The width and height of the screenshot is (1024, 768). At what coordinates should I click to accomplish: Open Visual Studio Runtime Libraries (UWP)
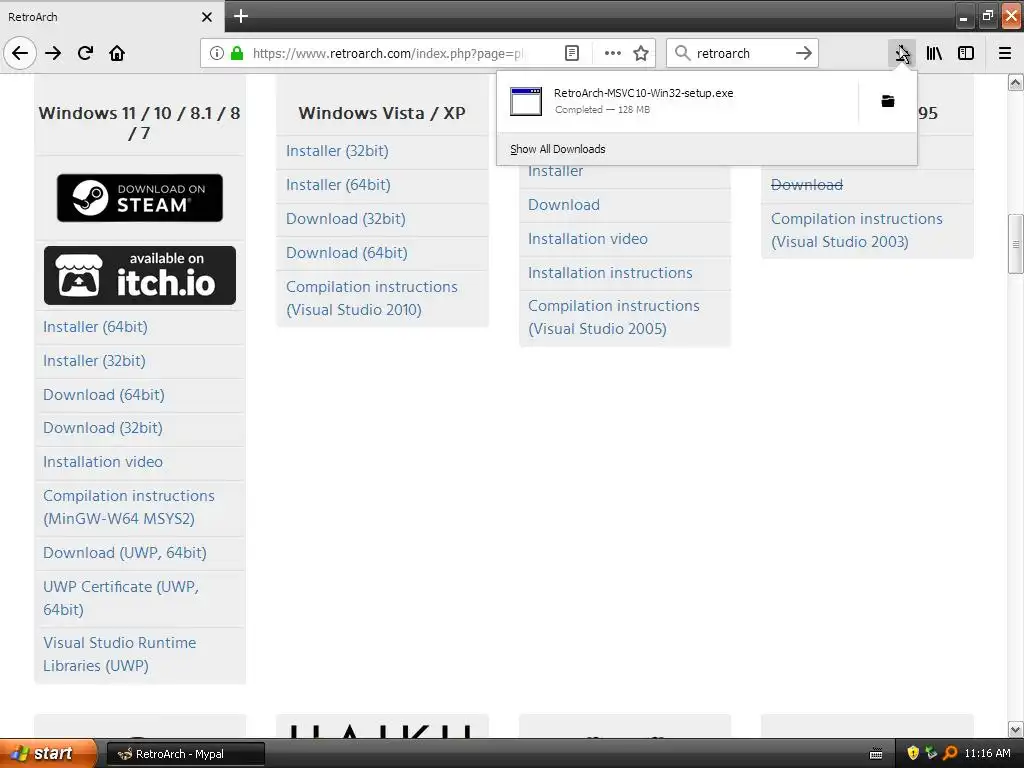(x=120, y=654)
